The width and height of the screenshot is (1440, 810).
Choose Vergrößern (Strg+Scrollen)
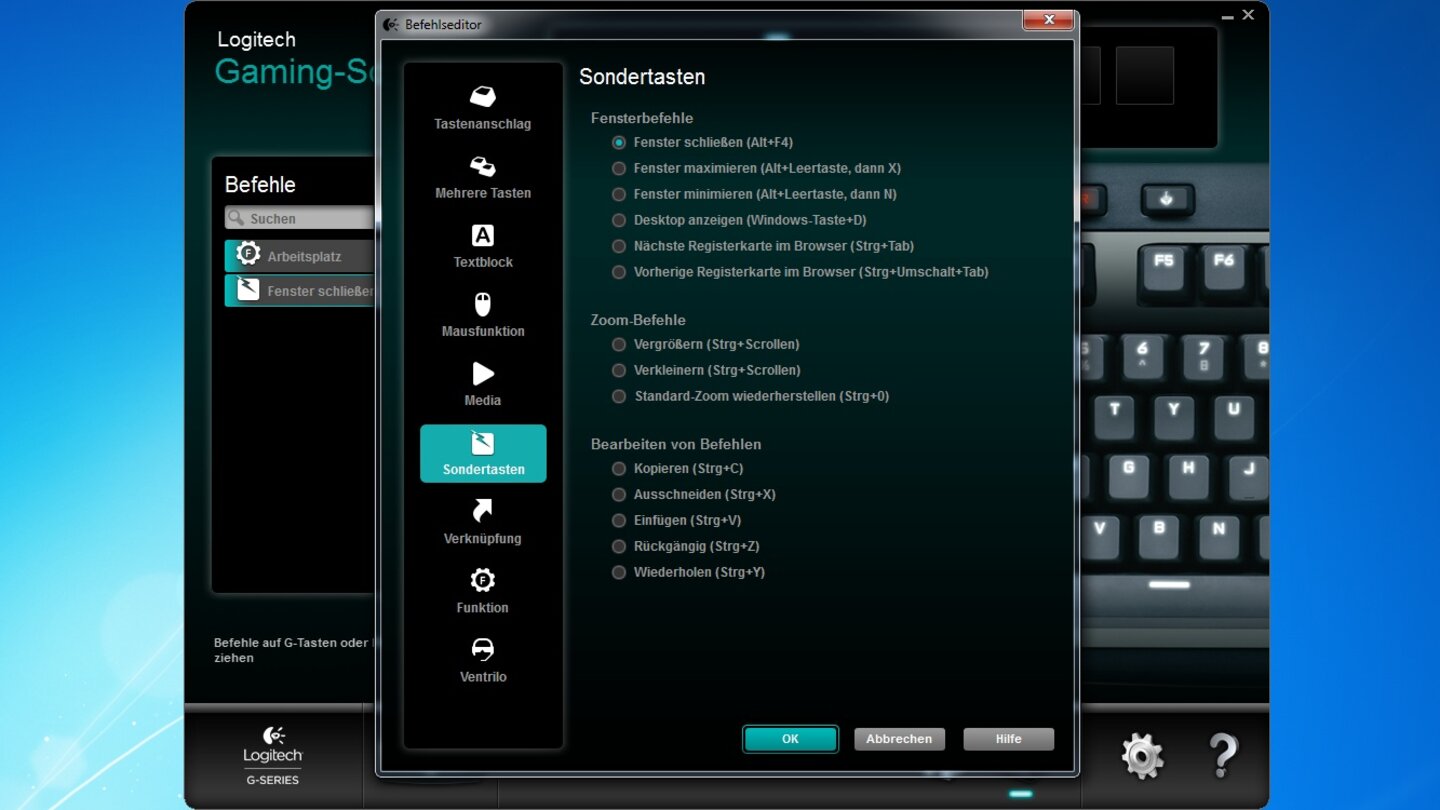pos(706,344)
